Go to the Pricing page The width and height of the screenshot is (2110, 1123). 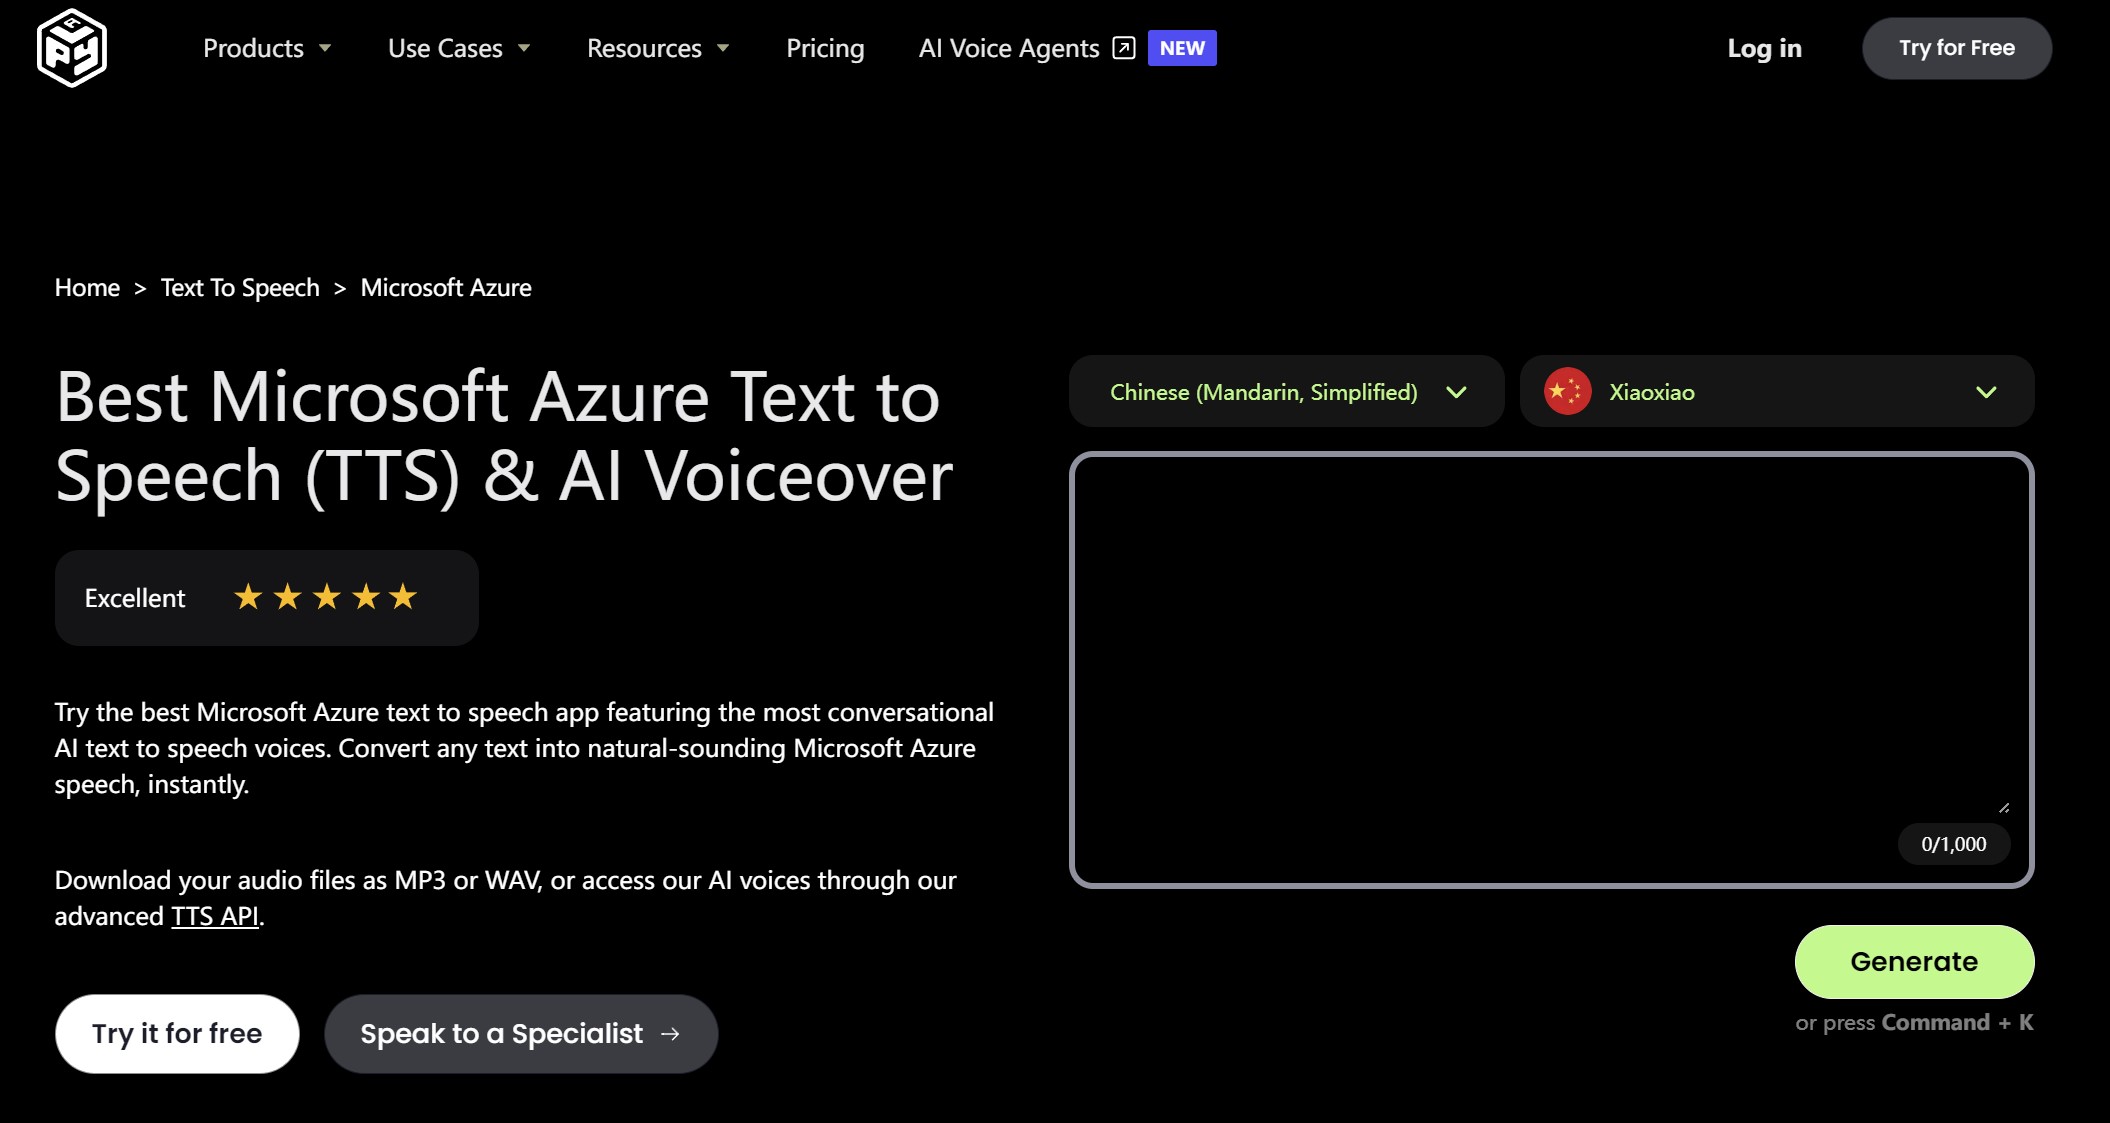point(825,48)
